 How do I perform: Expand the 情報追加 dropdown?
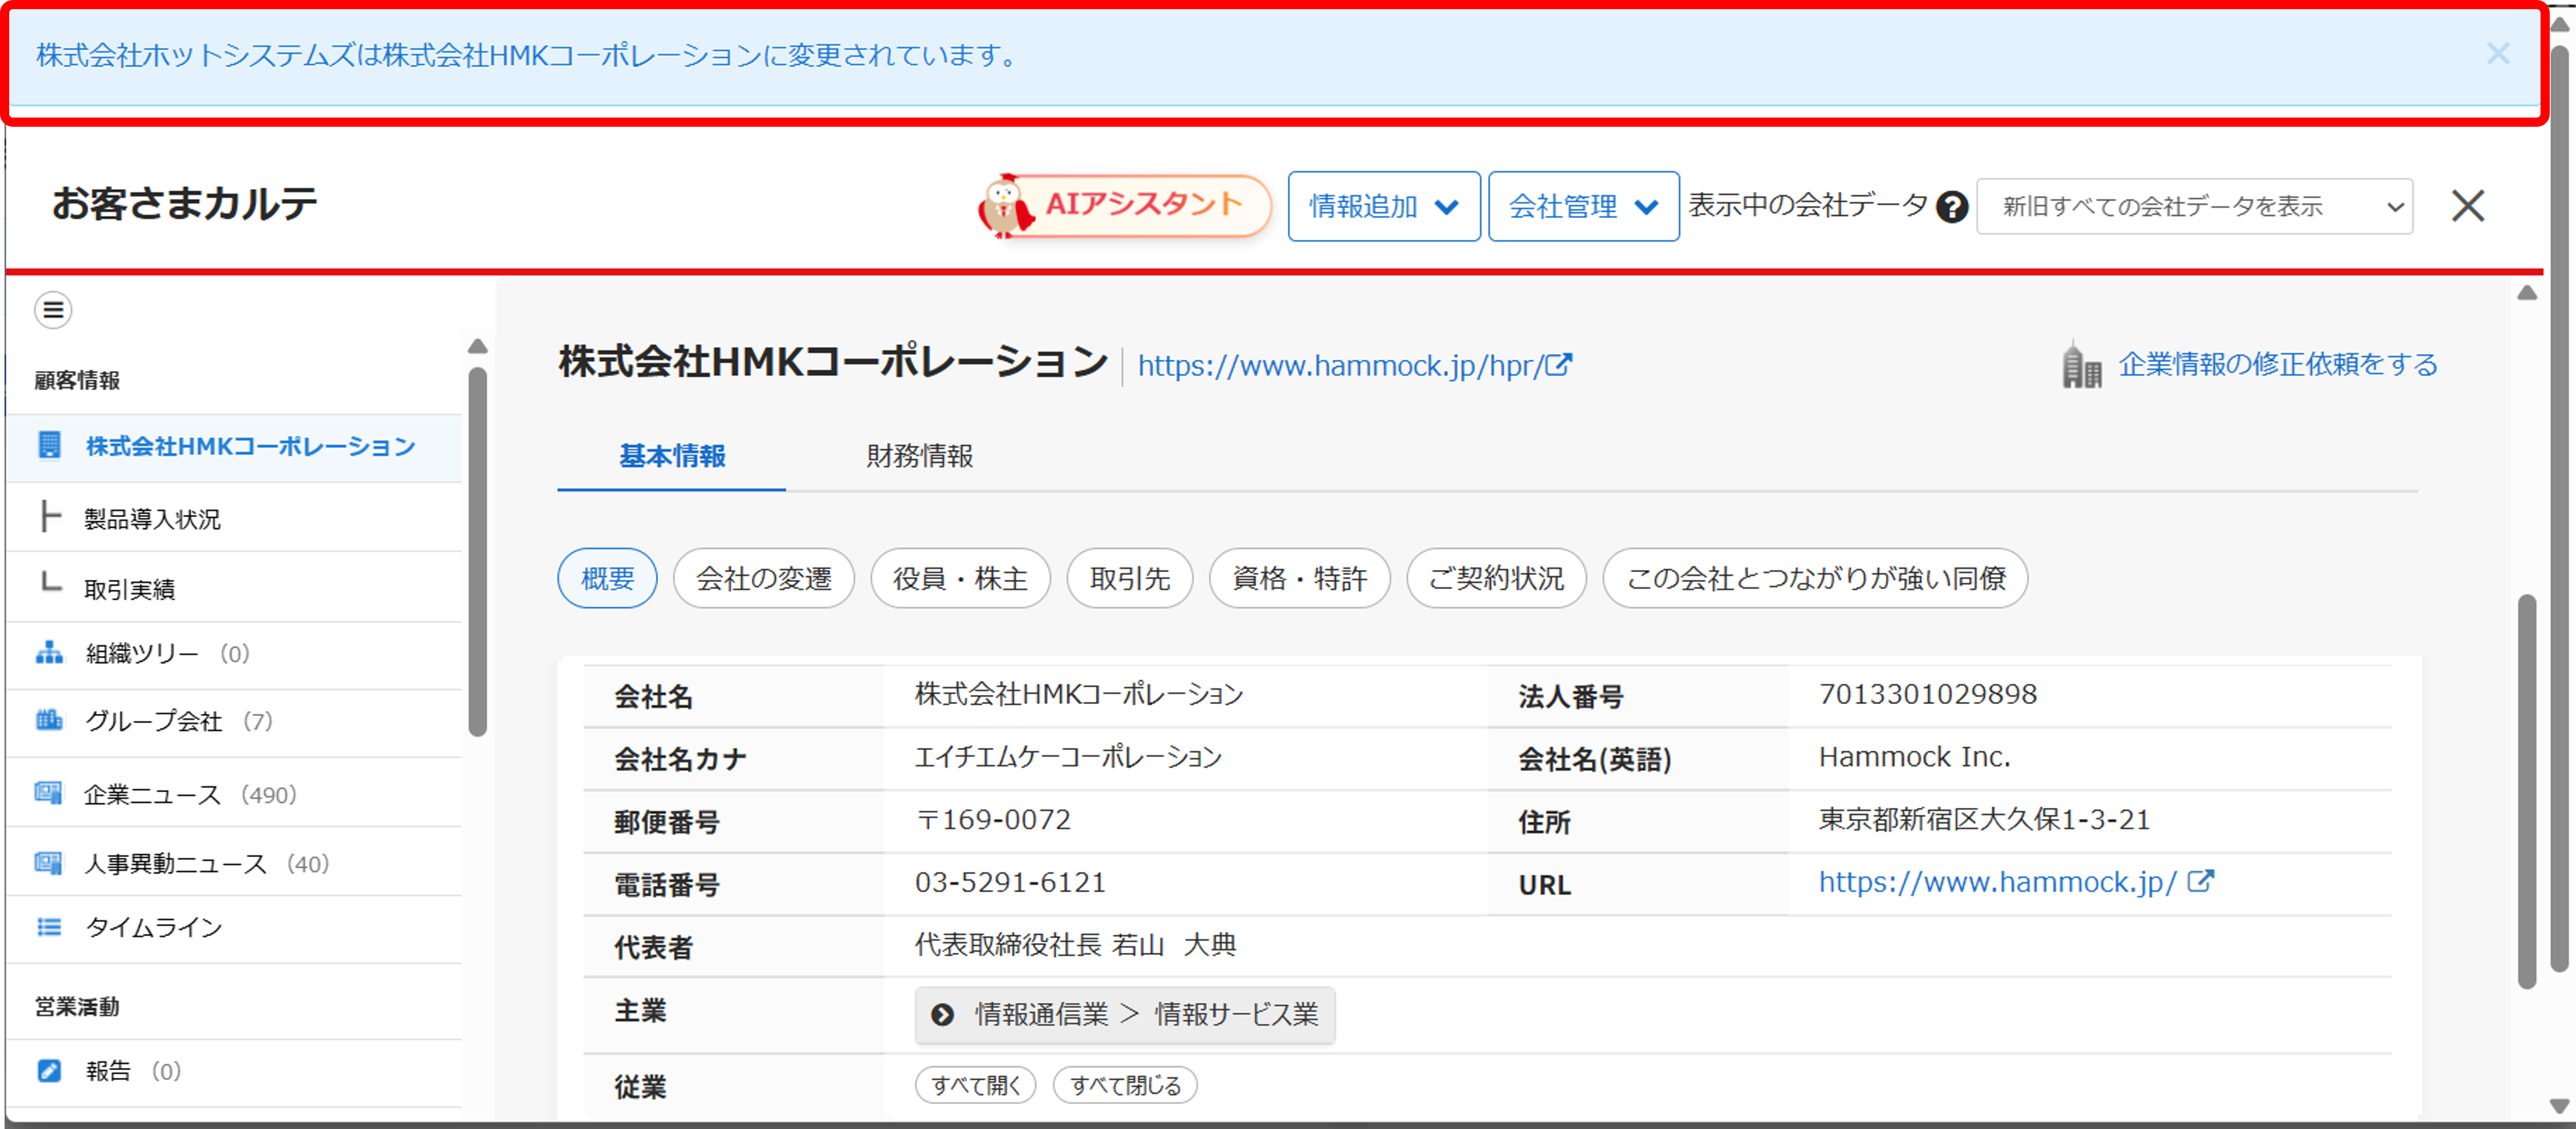point(1383,206)
